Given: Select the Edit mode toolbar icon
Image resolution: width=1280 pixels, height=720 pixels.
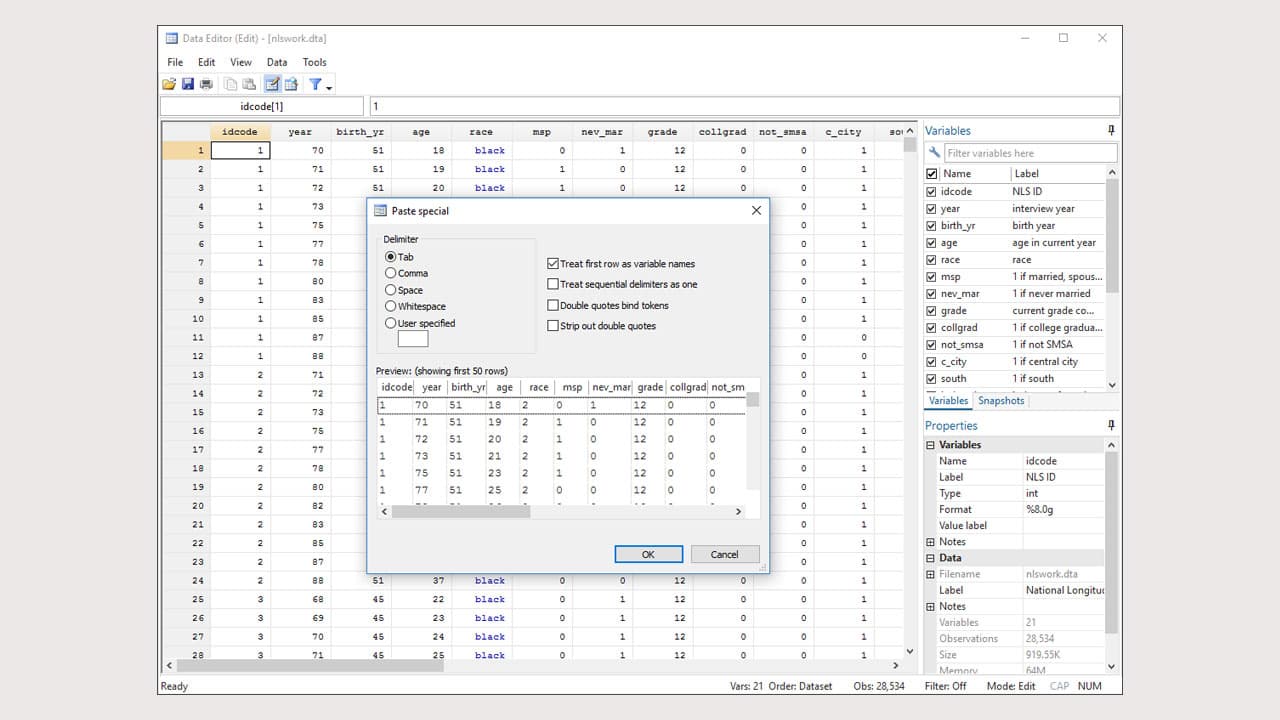Looking at the screenshot, I should click(271, 84).
